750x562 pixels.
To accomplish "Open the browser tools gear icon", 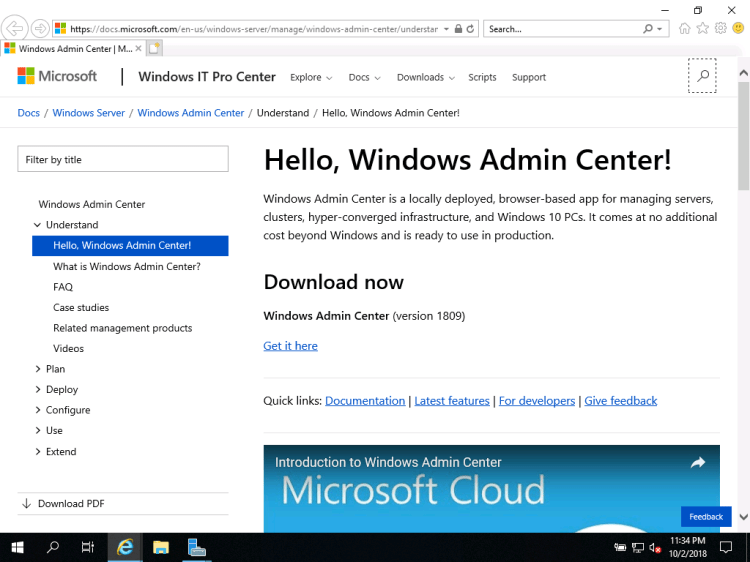I will pyautogui.click(x=720, y=29).
